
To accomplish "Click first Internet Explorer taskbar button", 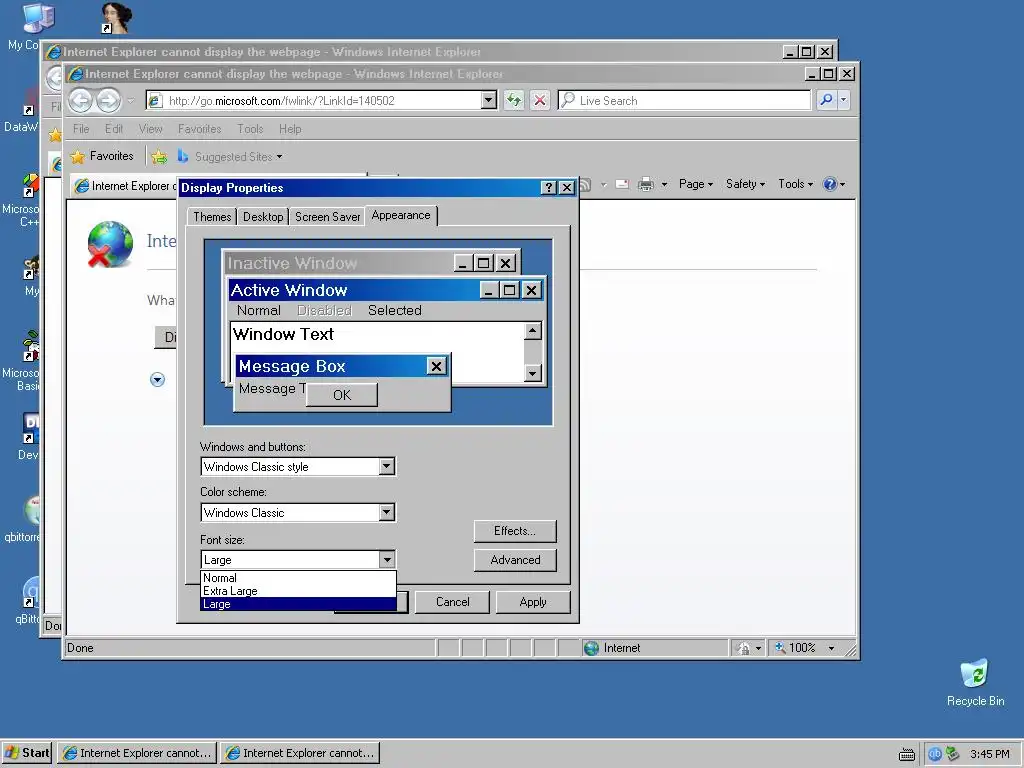I will tap(137, 753).
